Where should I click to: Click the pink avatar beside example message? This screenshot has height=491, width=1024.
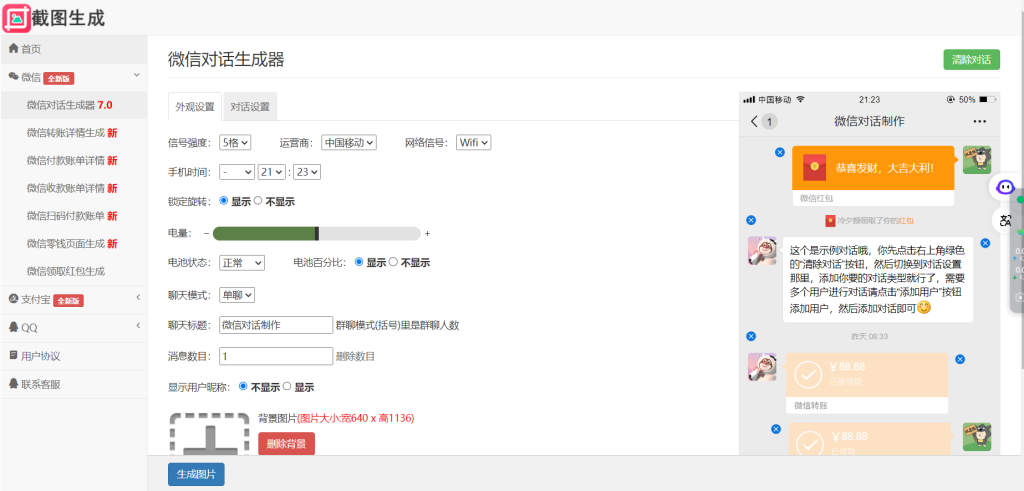762,251
